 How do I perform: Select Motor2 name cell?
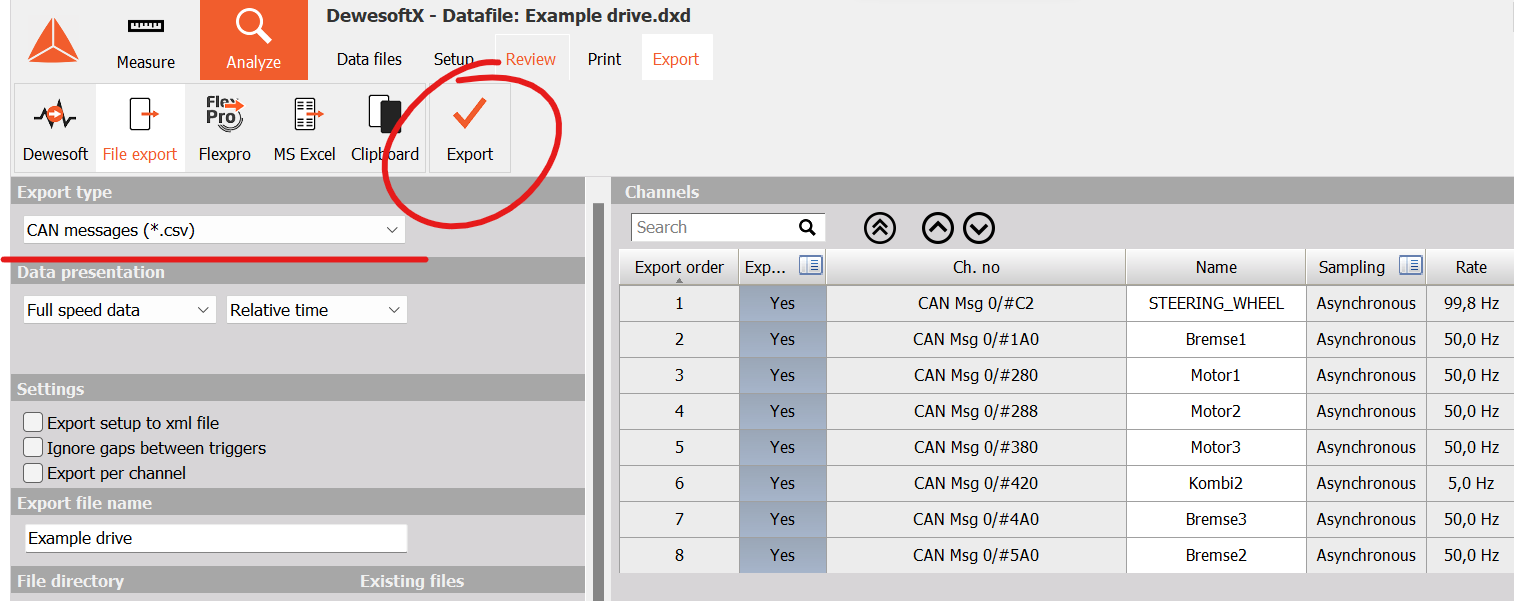coord(1216,411)
